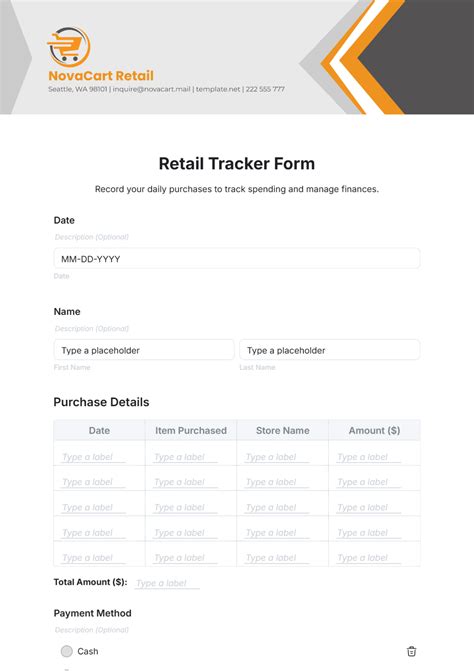Click the Name field description text
The height and width of the screenshot is (671, 474).
(x=92, y=328)
